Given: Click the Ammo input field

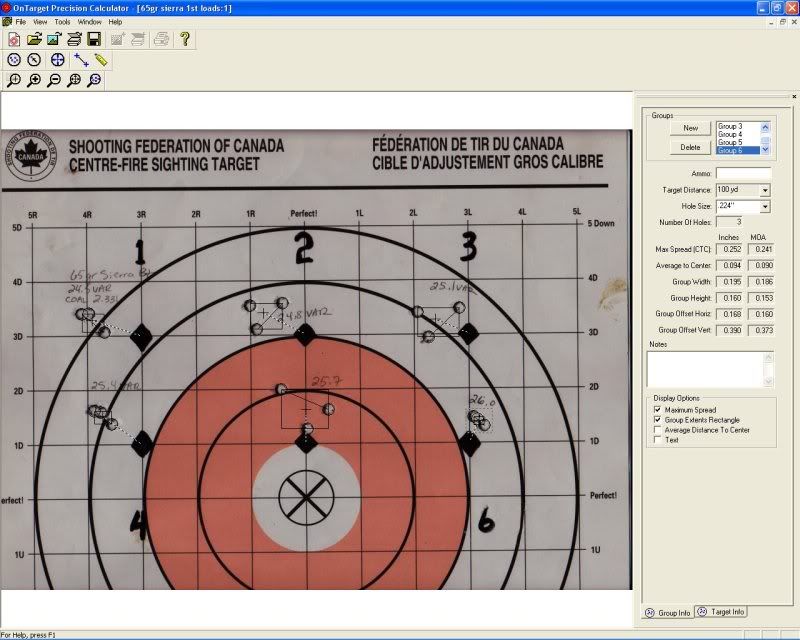Looking at the screenshot, I should (x=743, y=174).
